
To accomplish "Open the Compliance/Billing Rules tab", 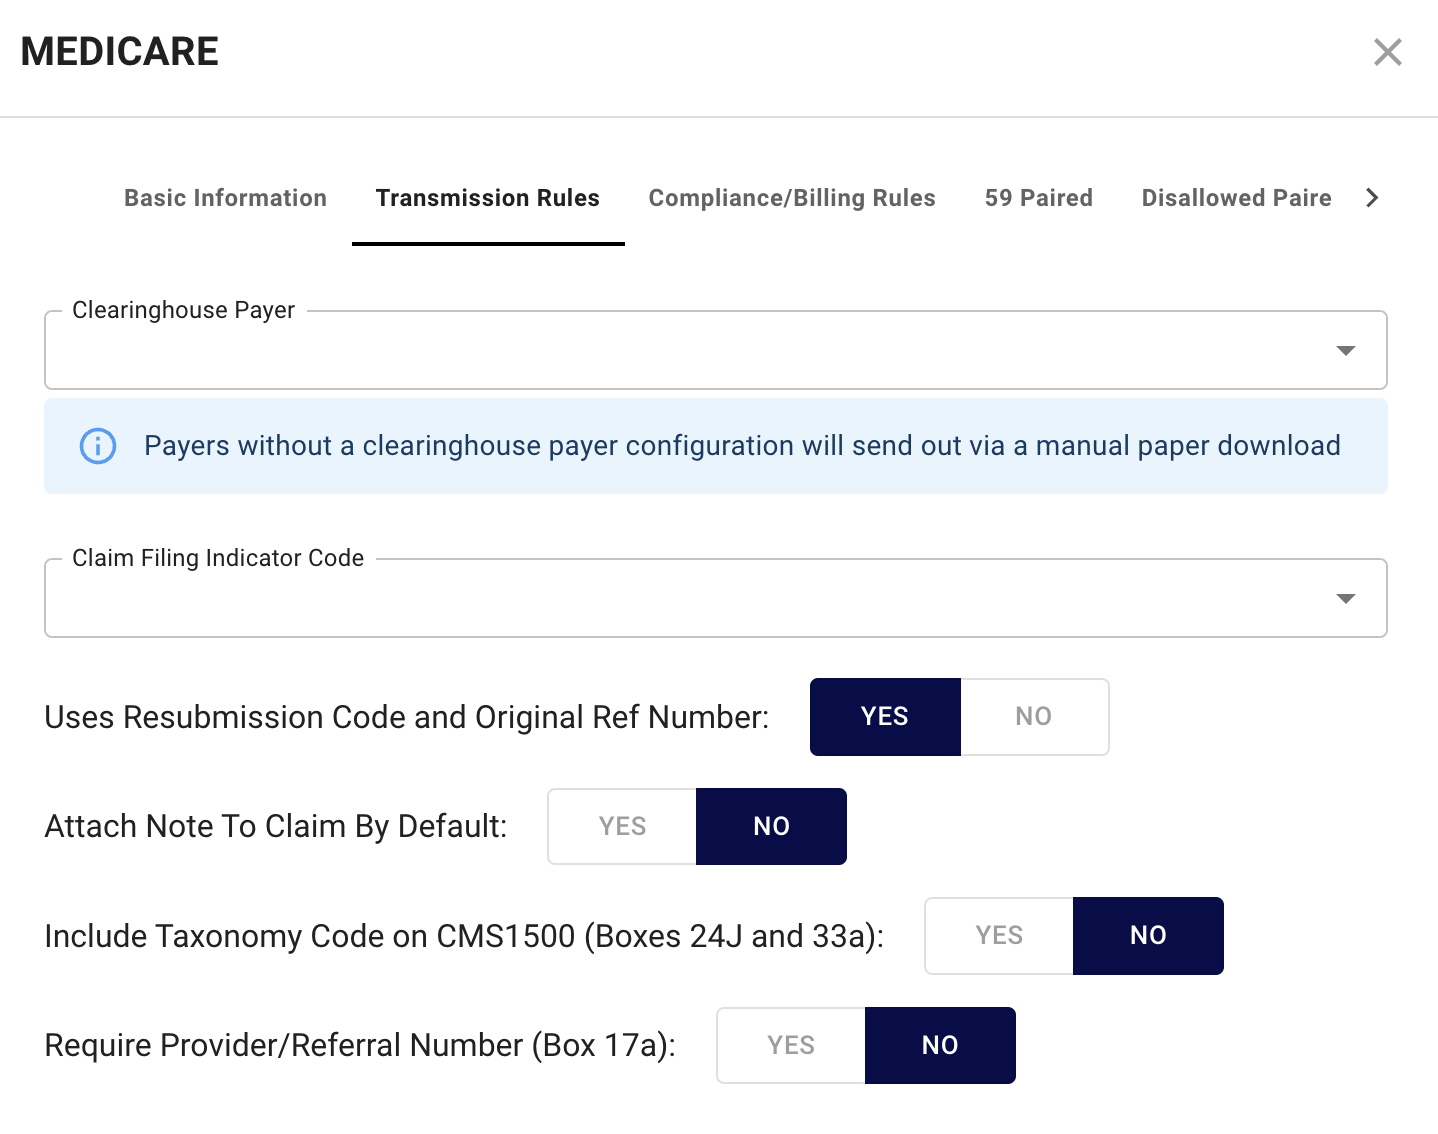I will (792, 198).
